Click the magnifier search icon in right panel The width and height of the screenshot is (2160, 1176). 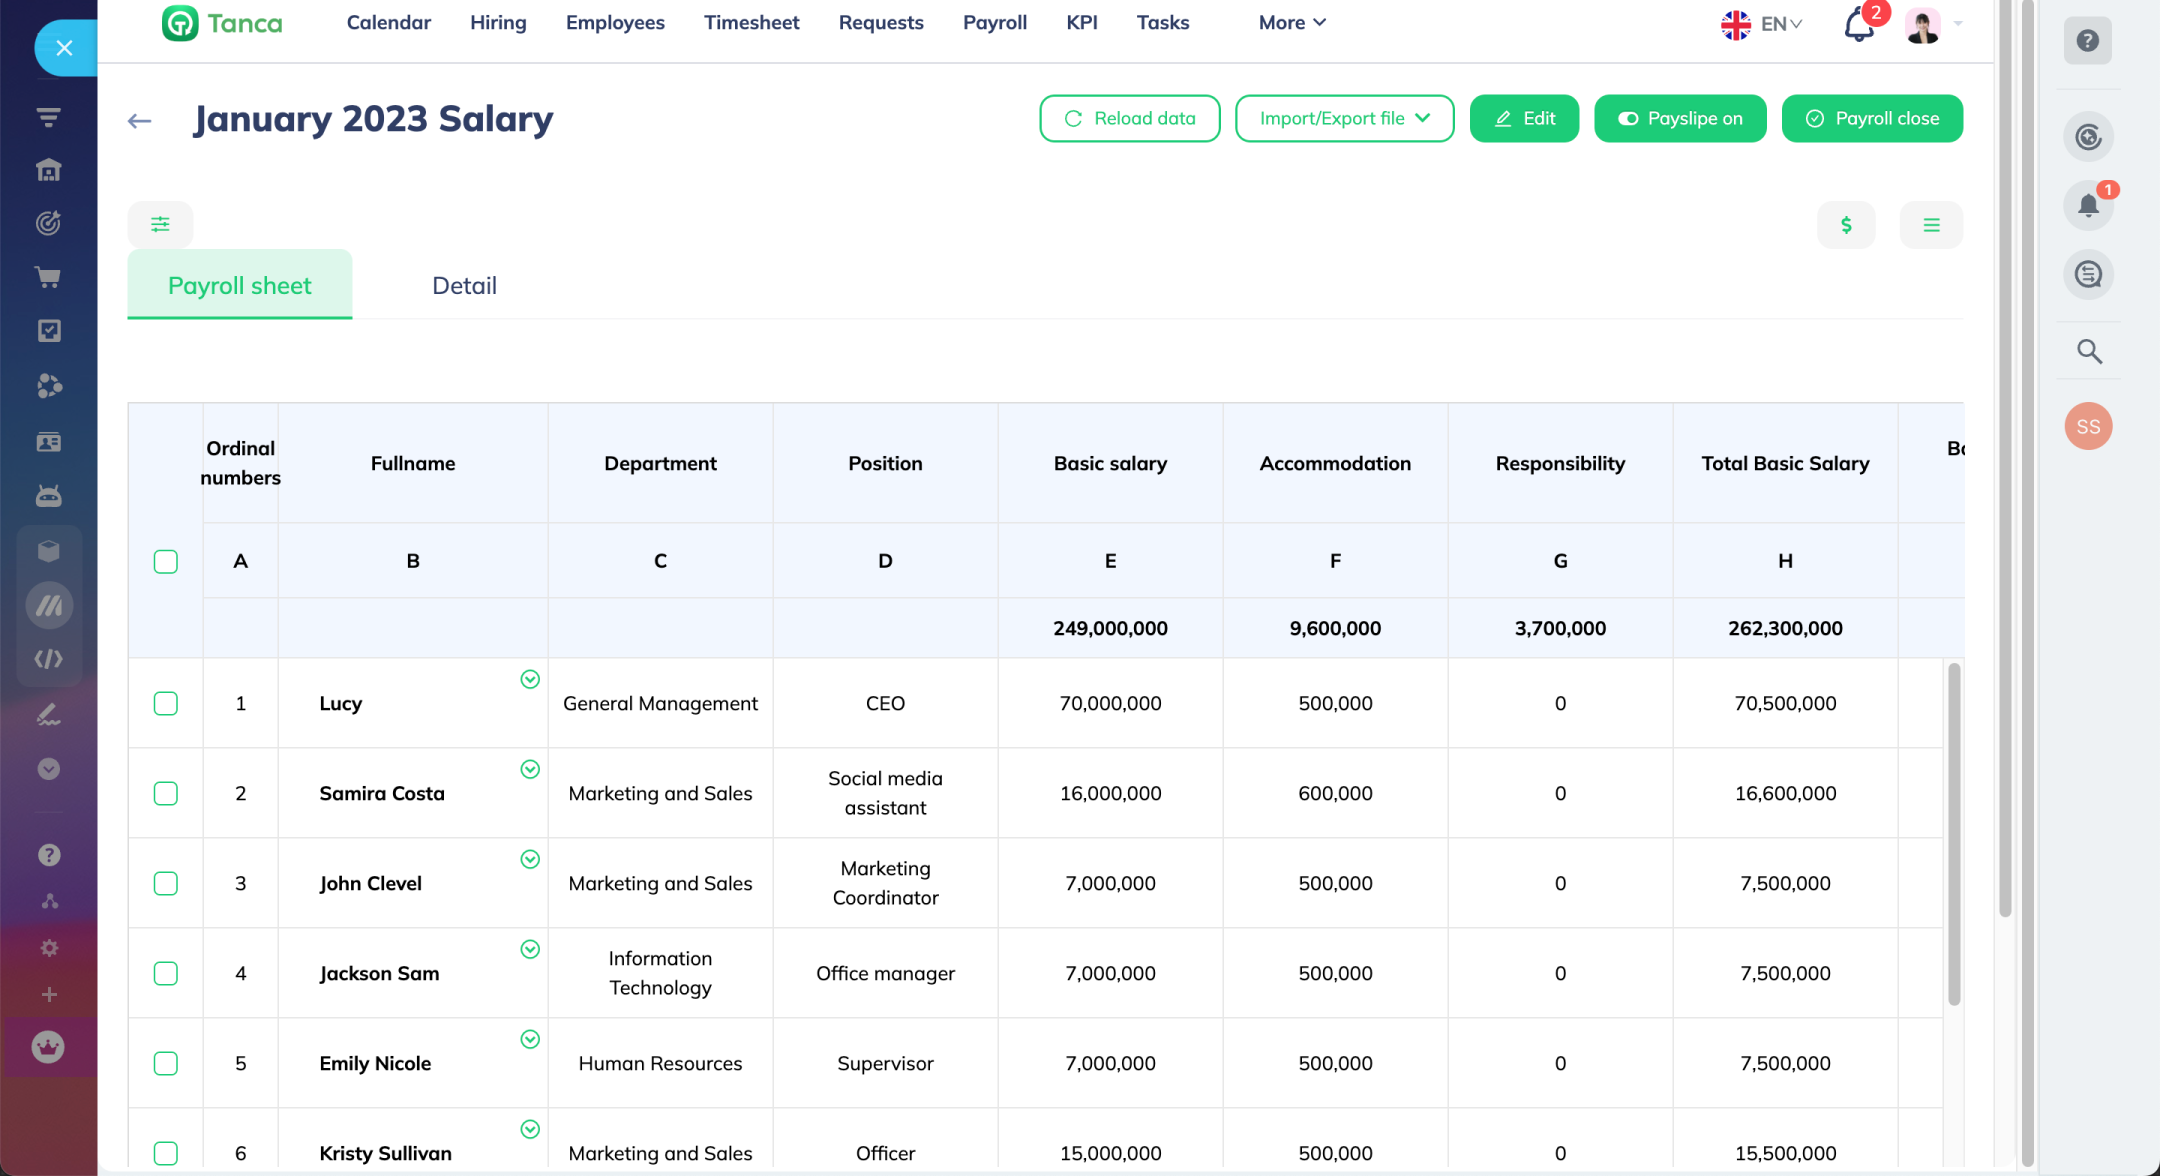point(2088,351)
